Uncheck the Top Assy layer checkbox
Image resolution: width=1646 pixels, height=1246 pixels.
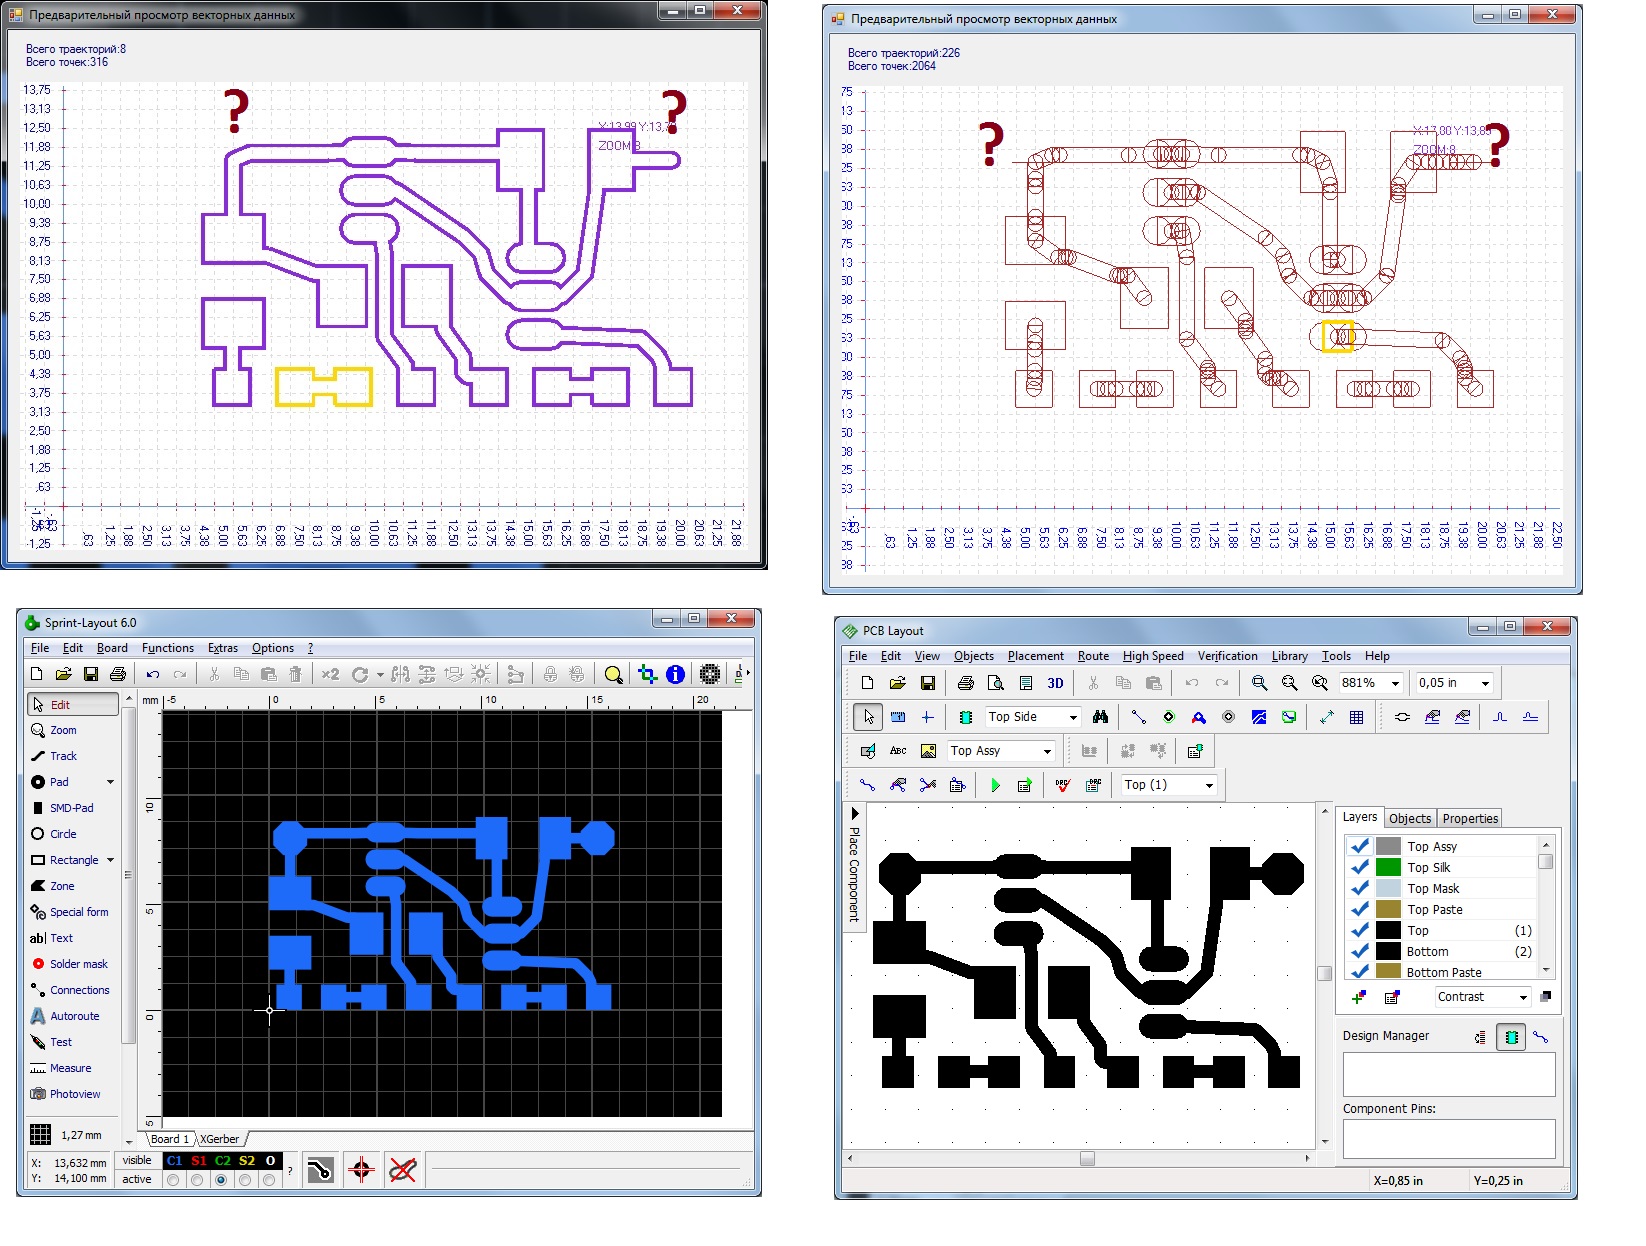[x=1359, y=846]
